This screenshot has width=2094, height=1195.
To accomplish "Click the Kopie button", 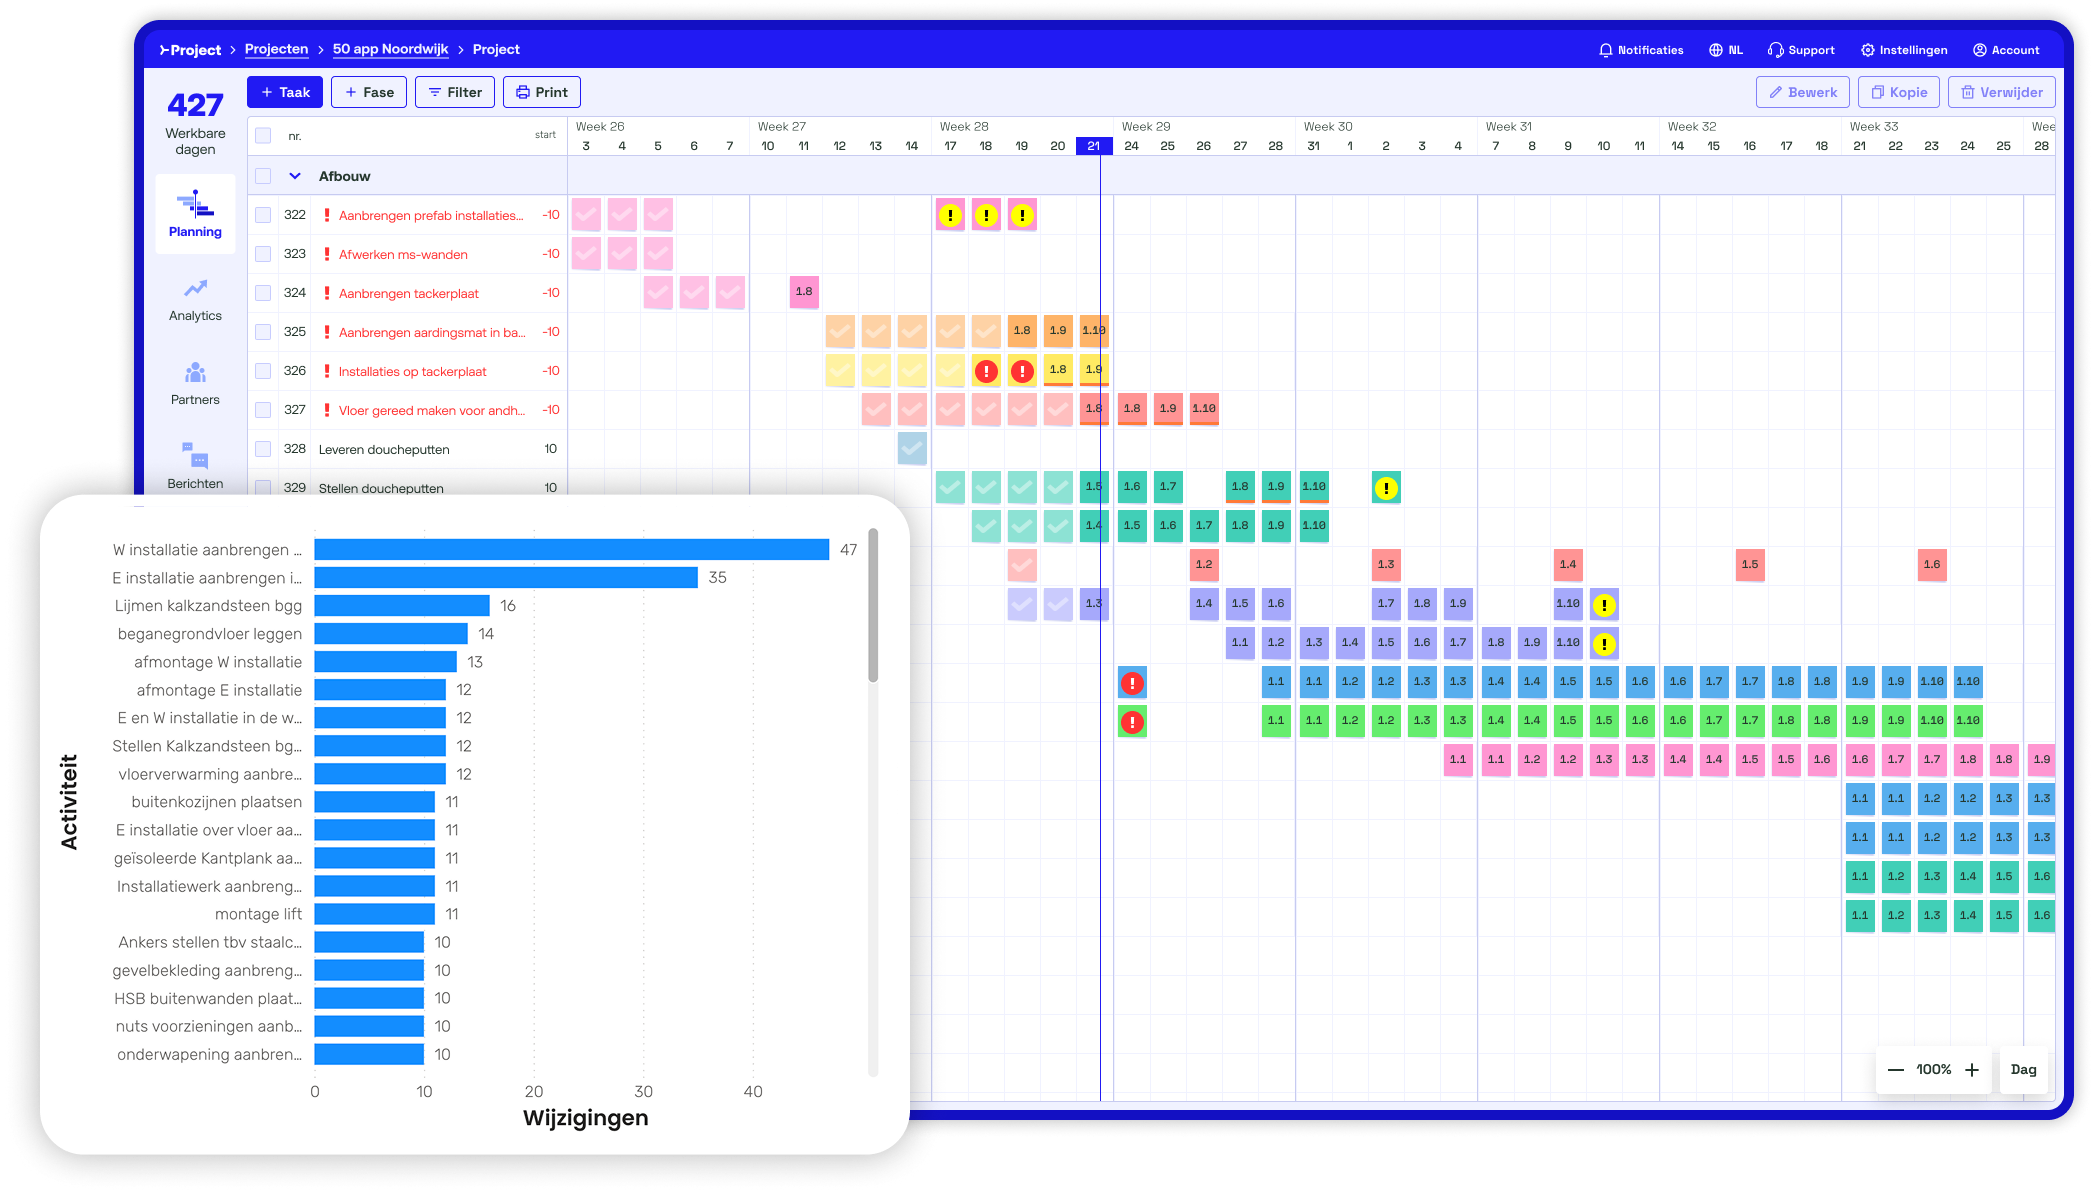I will click(x=1899, y=92).
